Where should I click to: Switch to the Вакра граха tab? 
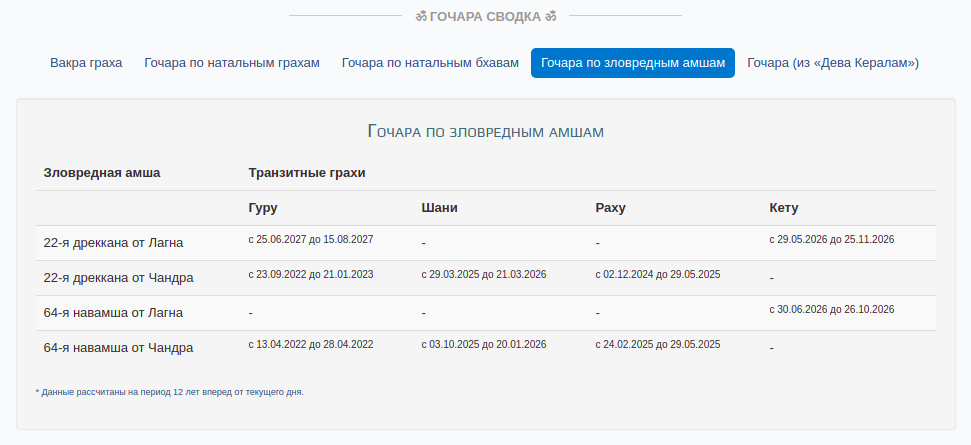[86, 63]
